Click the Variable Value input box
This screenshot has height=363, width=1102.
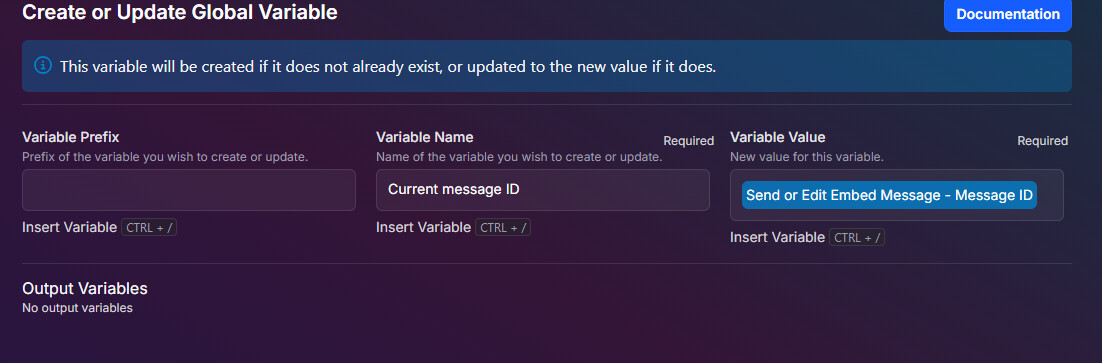tap(897, 195)
